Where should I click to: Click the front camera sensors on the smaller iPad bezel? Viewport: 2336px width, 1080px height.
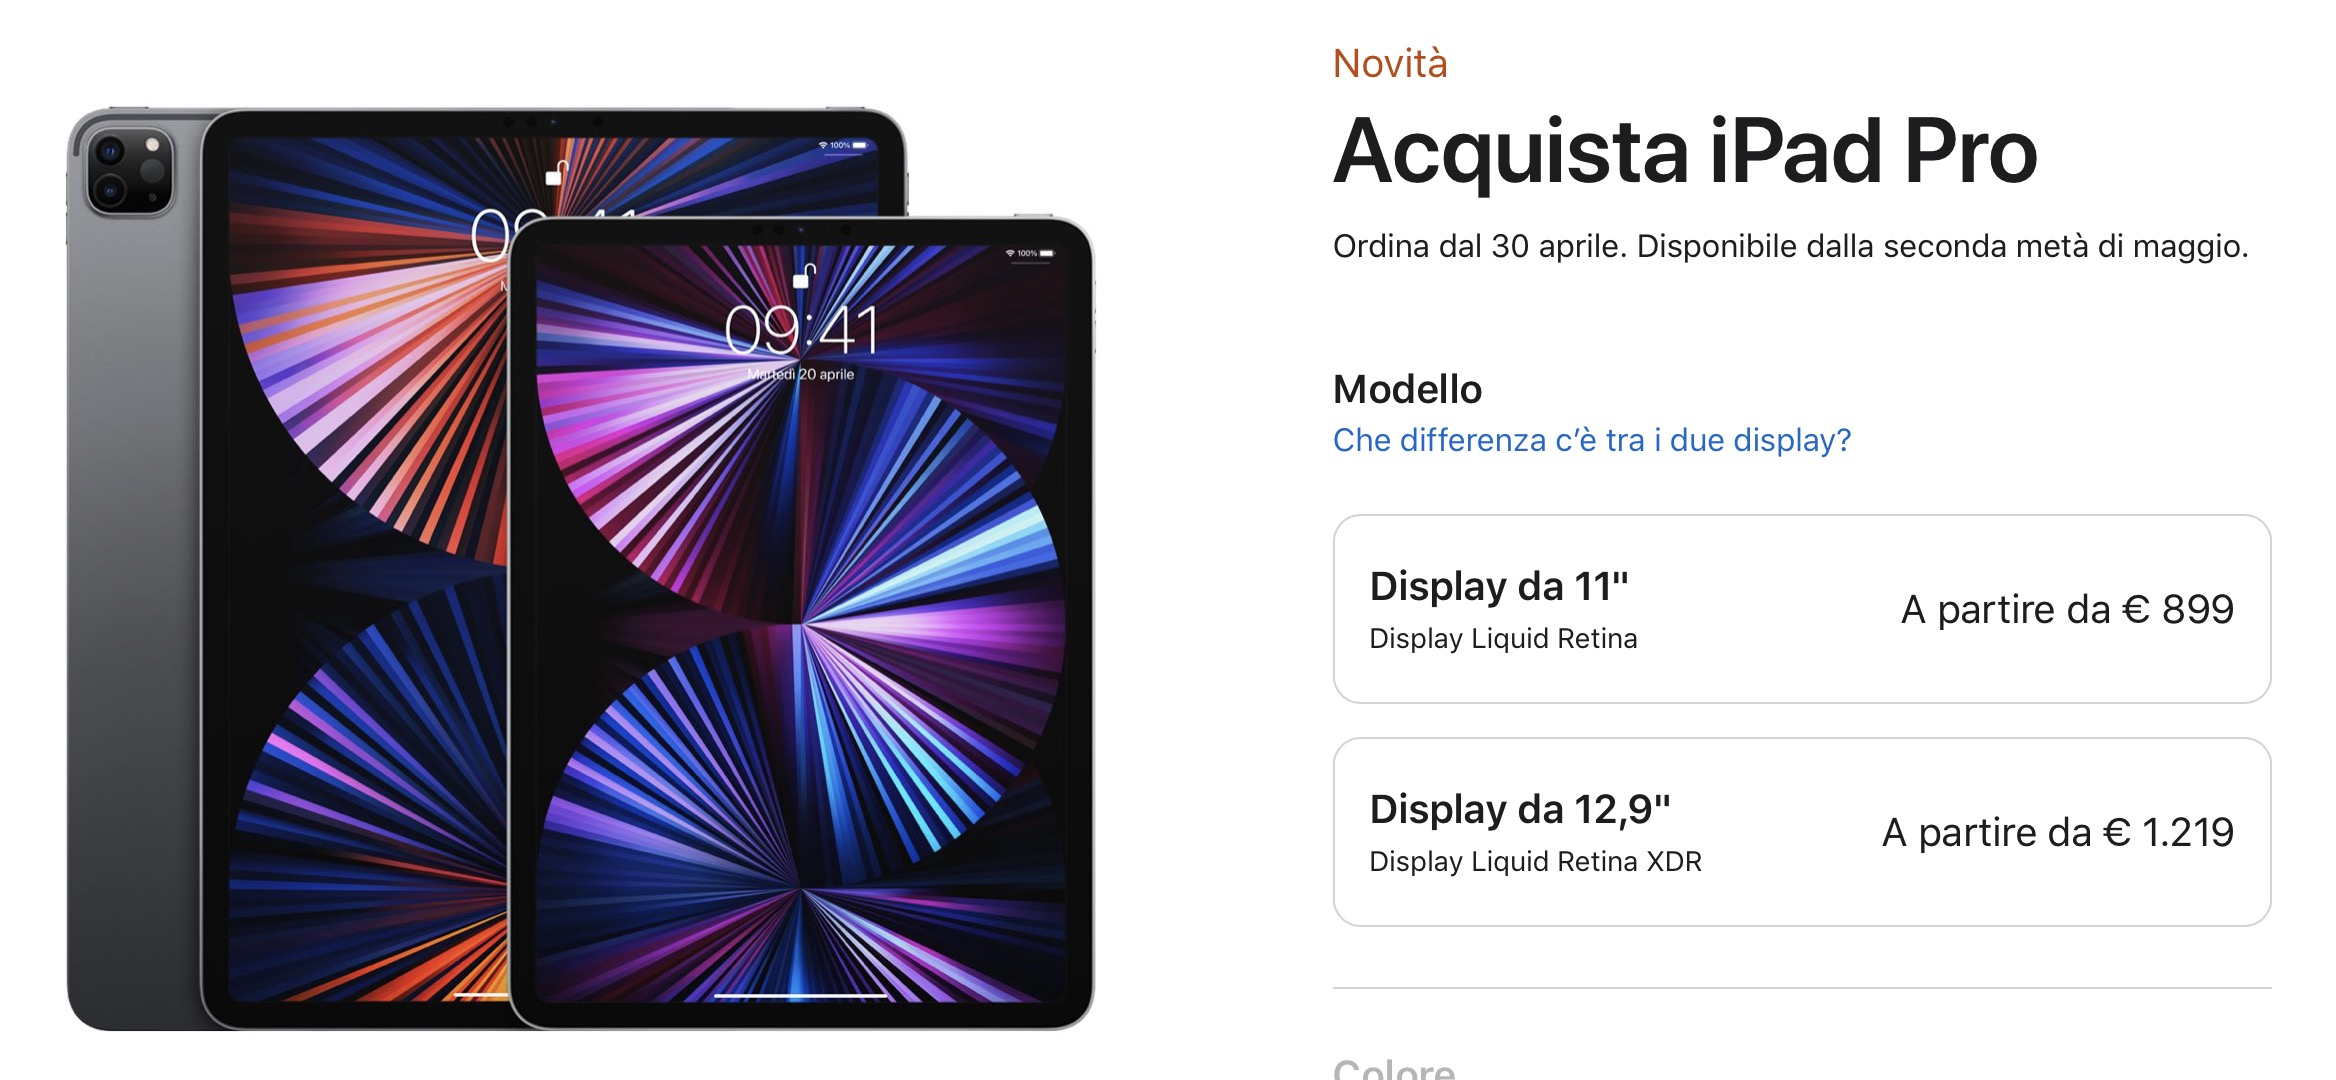pos(801,230)
